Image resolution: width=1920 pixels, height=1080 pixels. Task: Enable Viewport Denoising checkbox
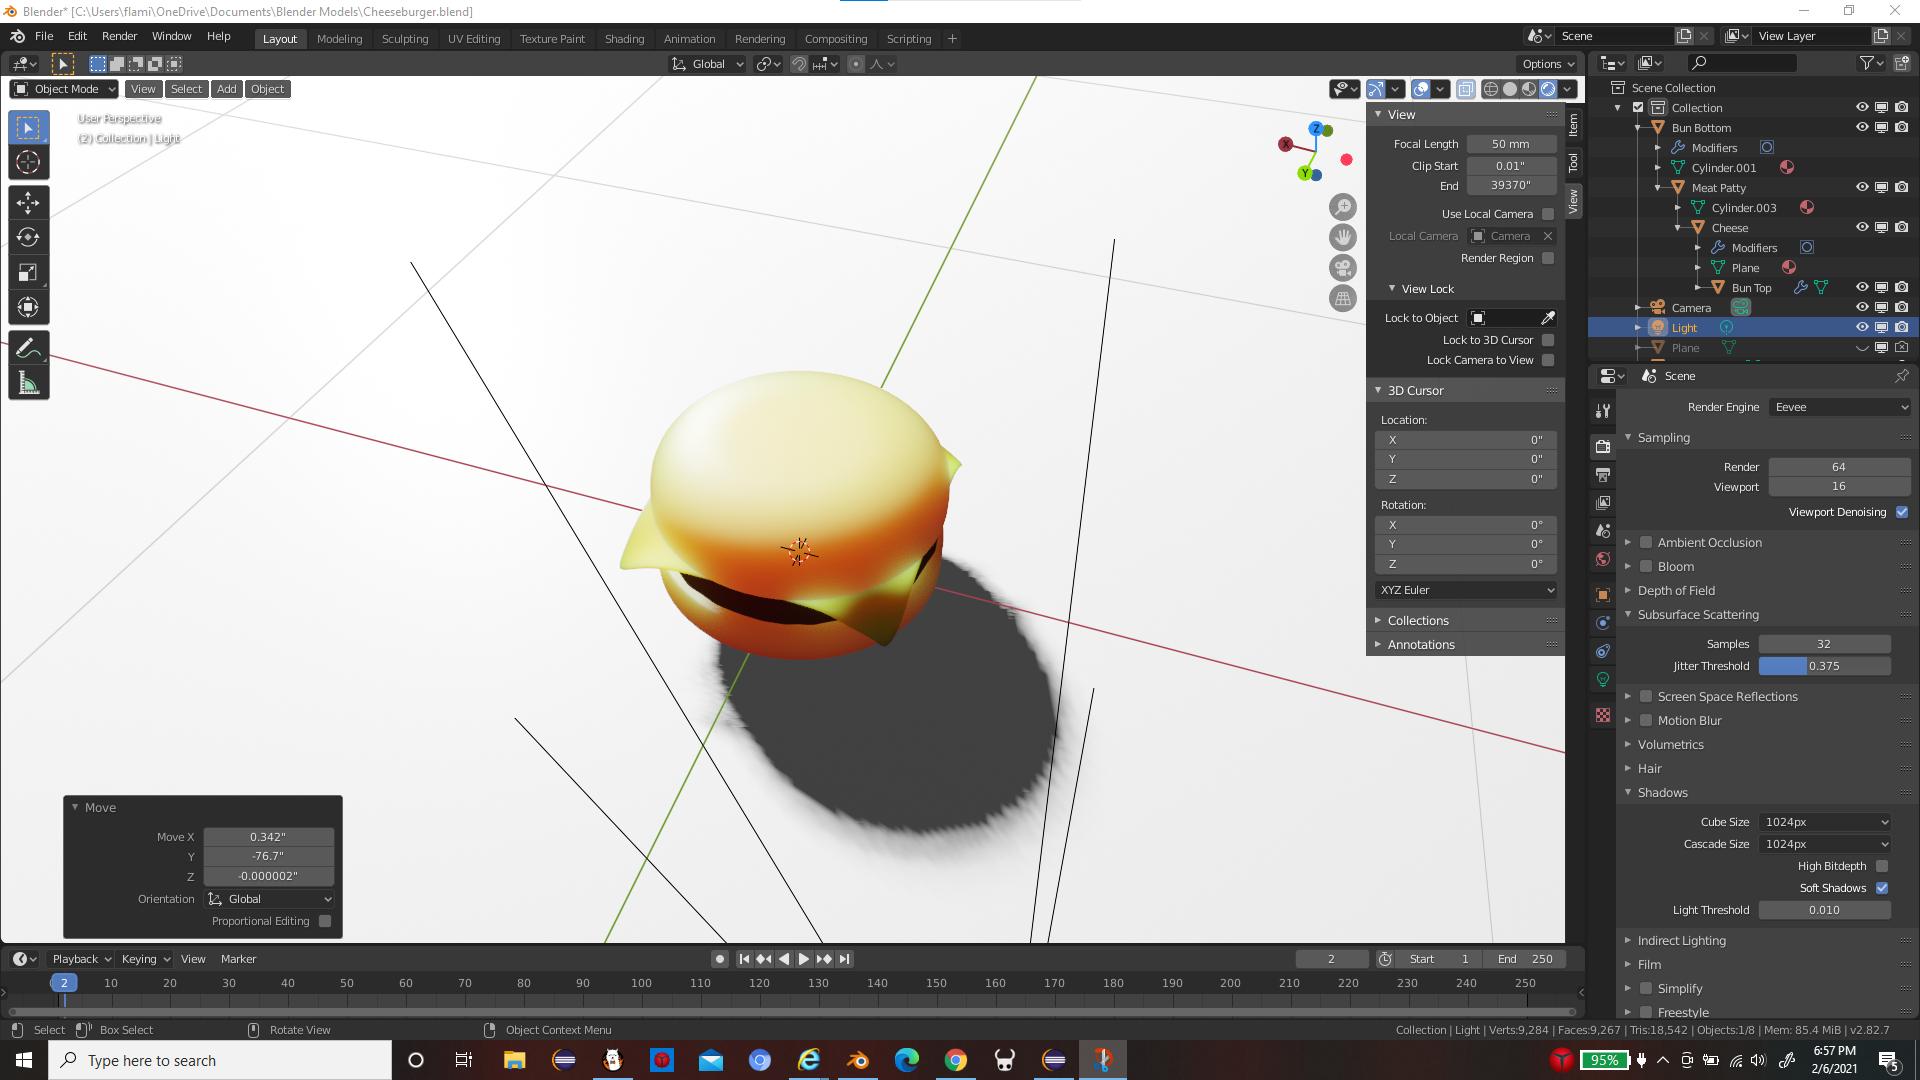1905,512
